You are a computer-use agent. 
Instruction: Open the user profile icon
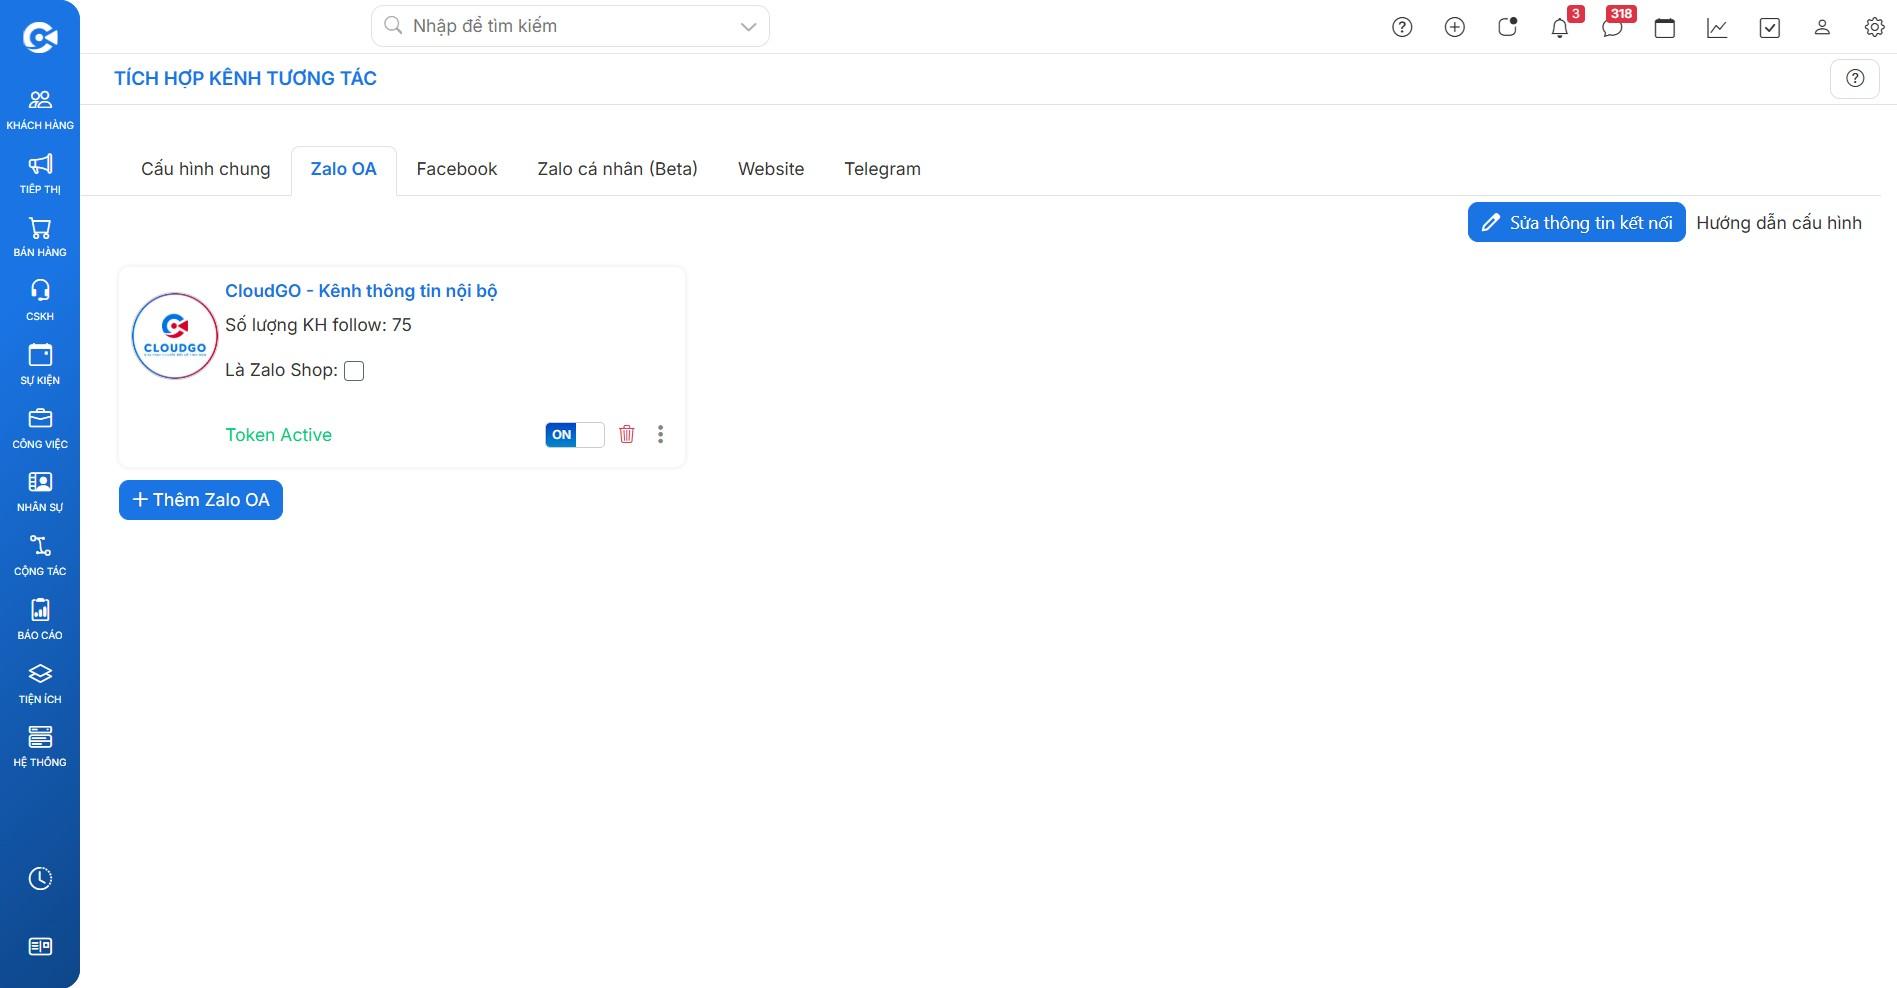[x=1822, y=28]
